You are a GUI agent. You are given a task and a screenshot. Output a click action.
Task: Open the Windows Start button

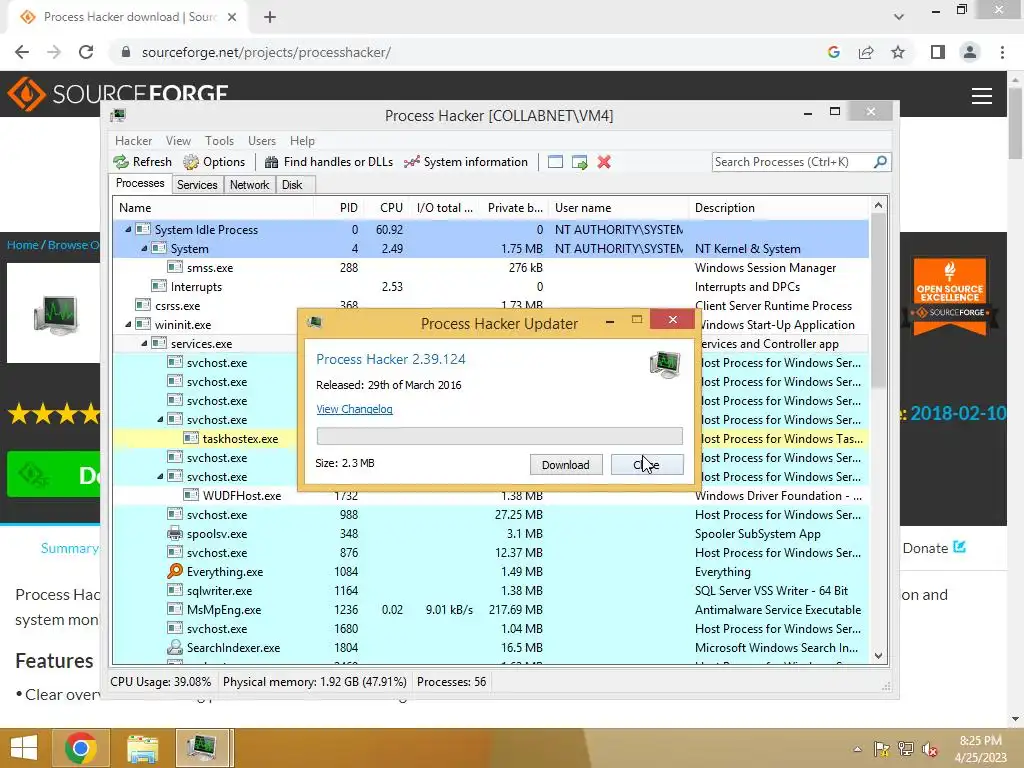[24, 748]
